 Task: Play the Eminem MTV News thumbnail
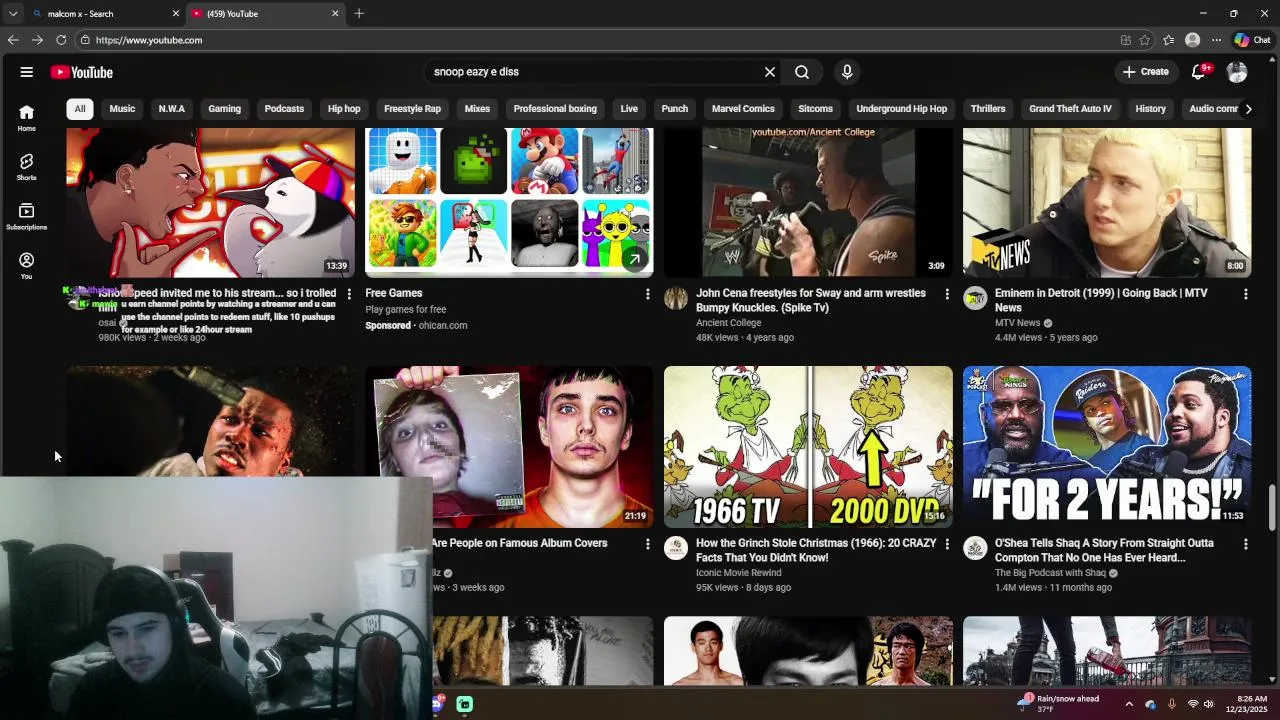click(1107, 202)
